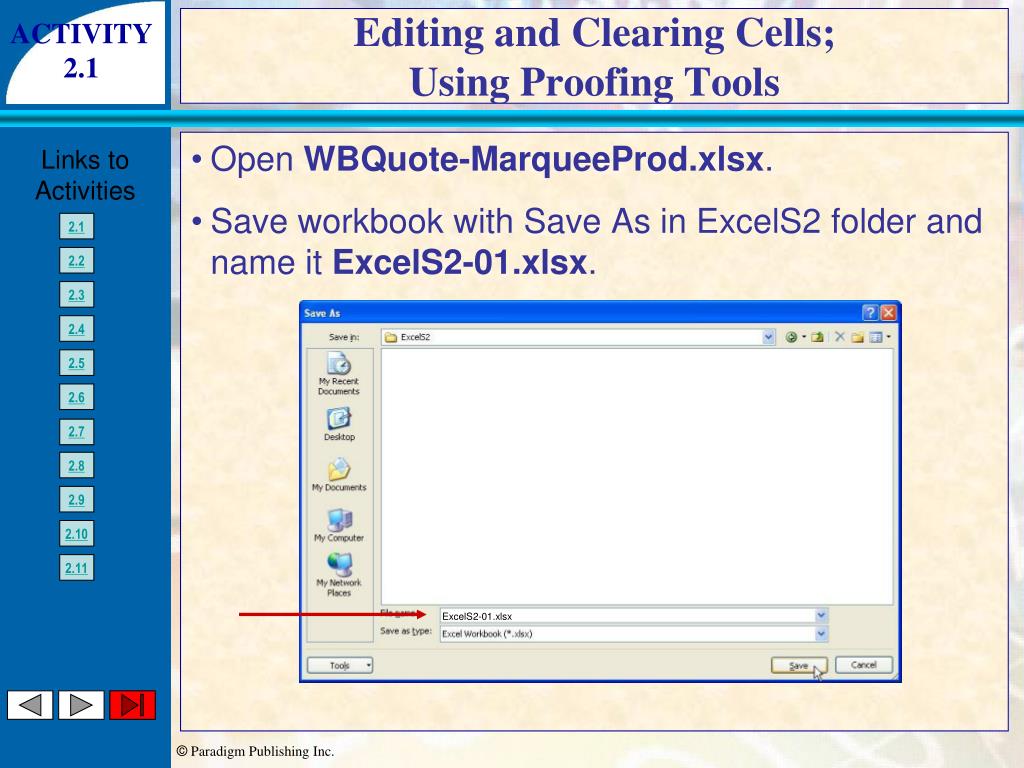The height and width of the screenshot is (768, 1024).
Task: Open activity link 2.1
Action: pos(76,227)
